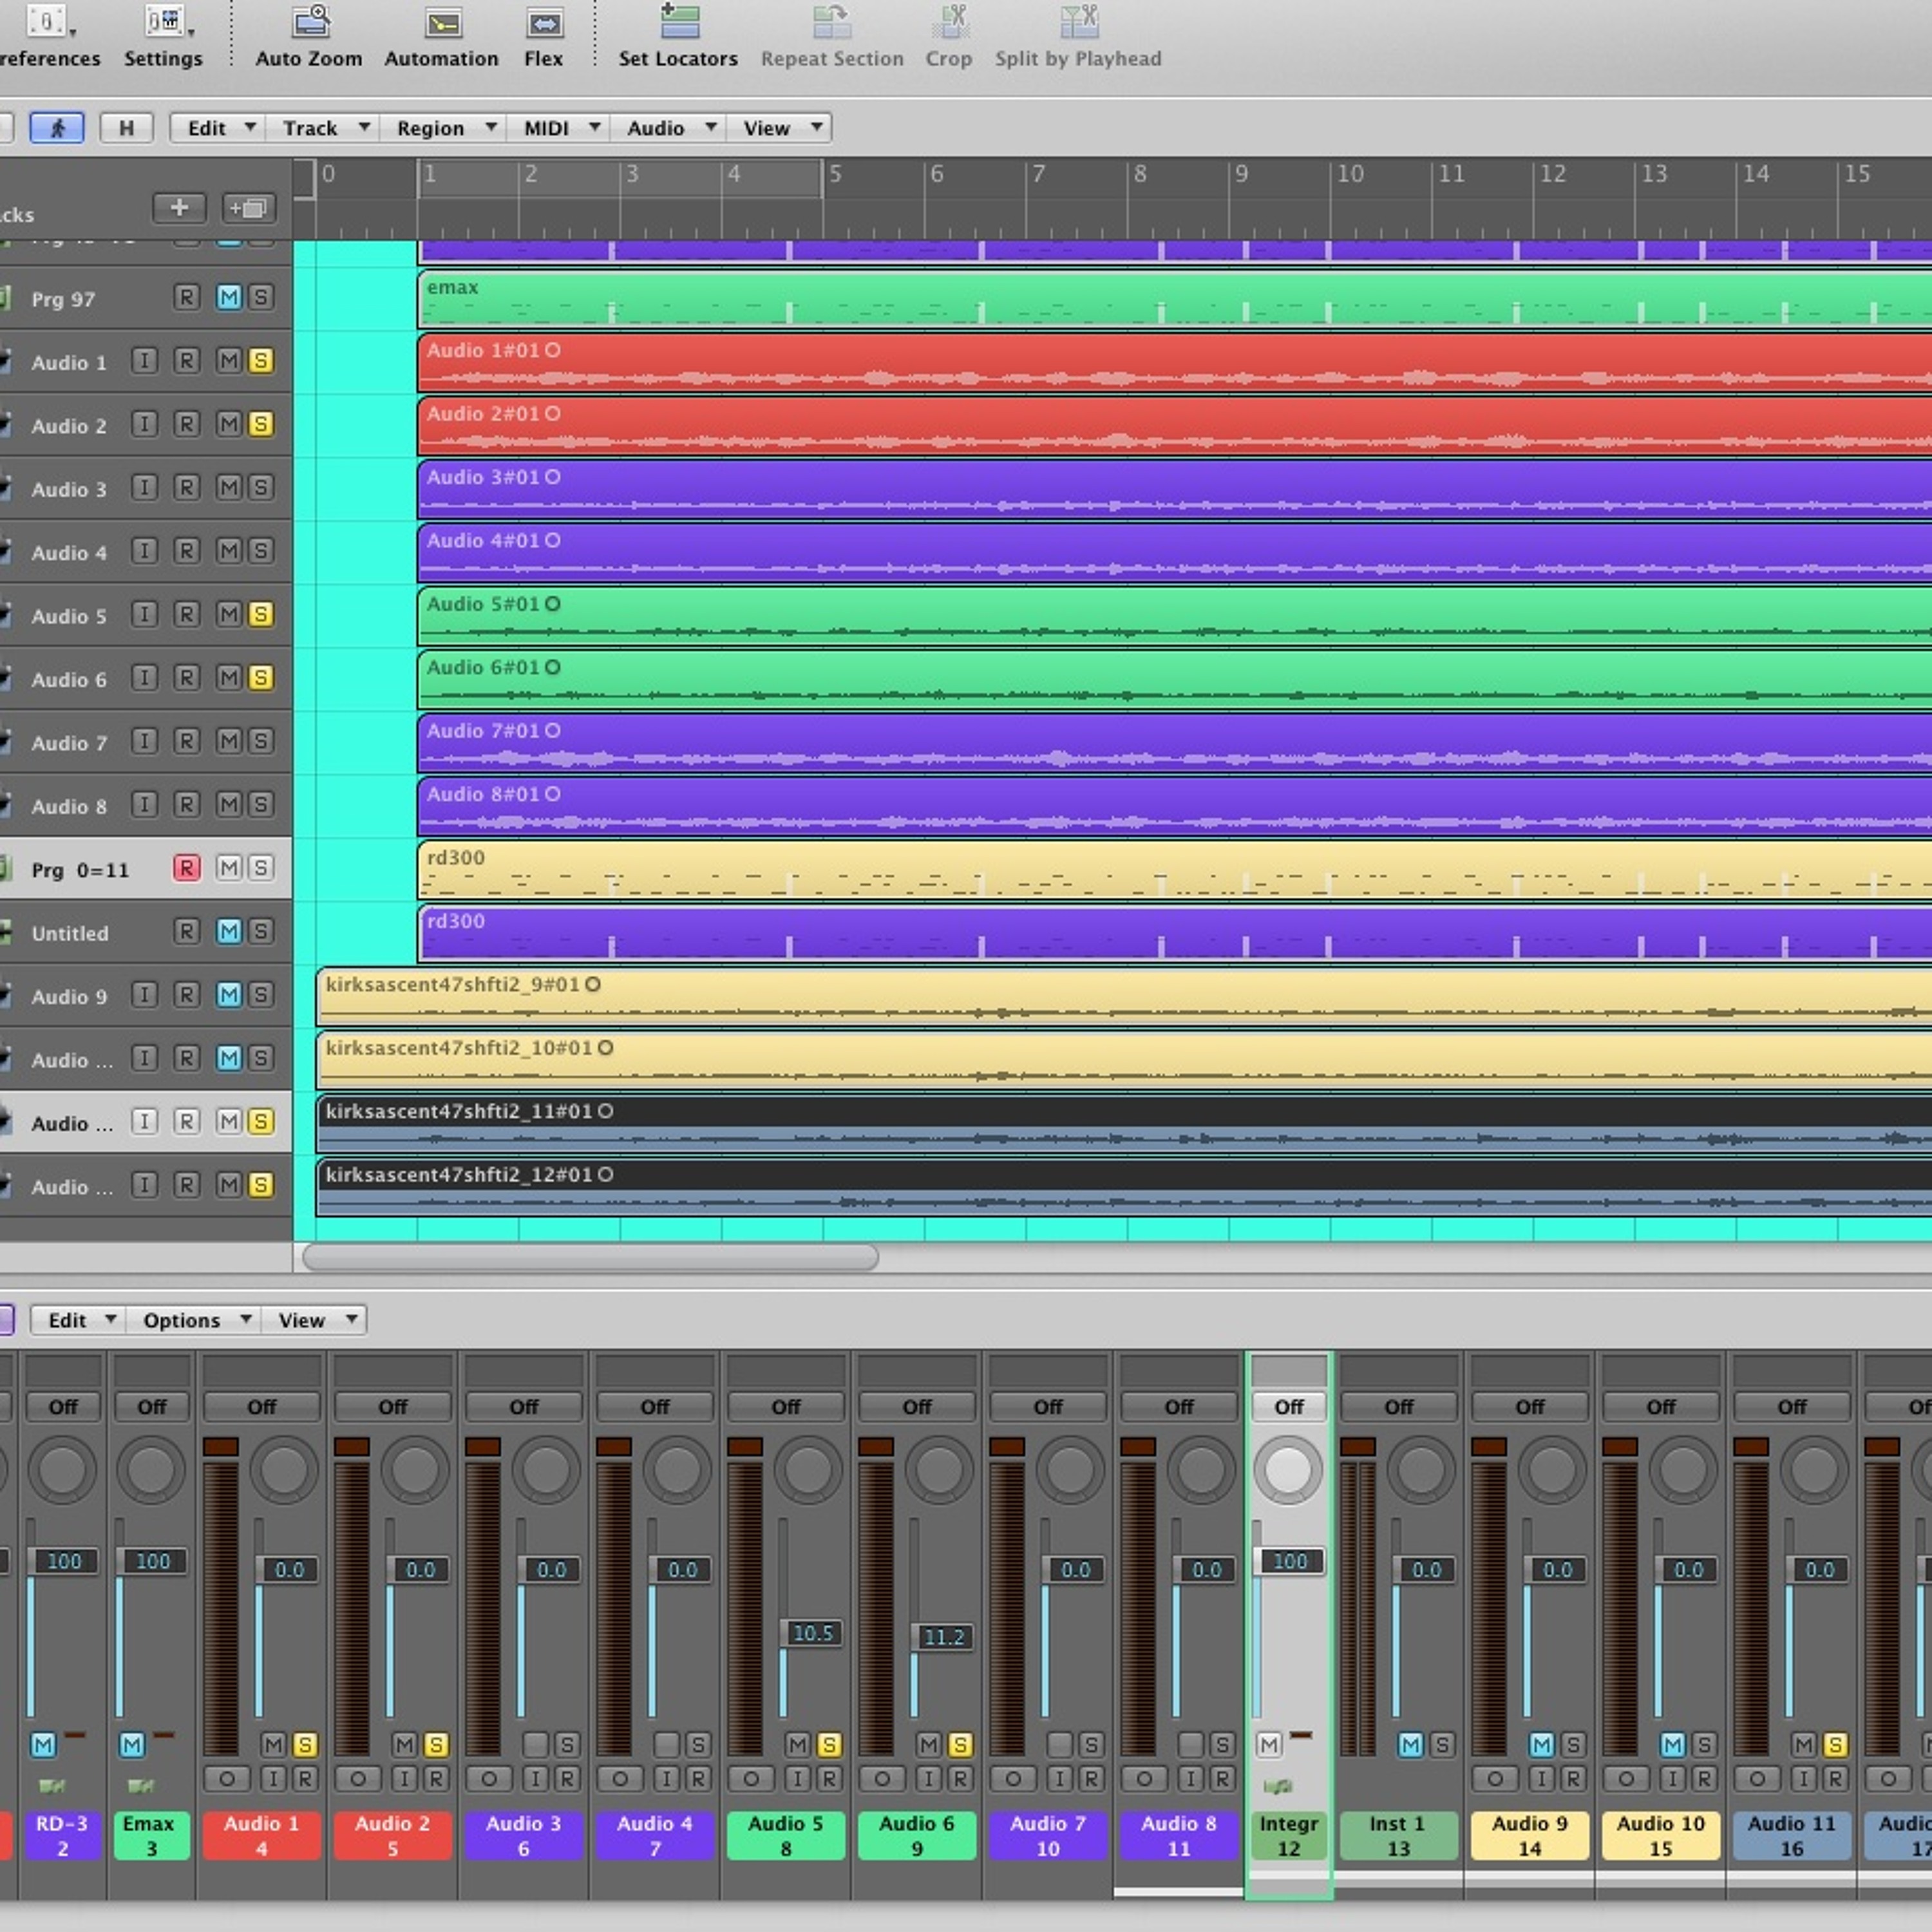Click record R on Audio 10 mixer strip
The width and height of the screenshot is (1932, 1932).
click(1705, 1779)
